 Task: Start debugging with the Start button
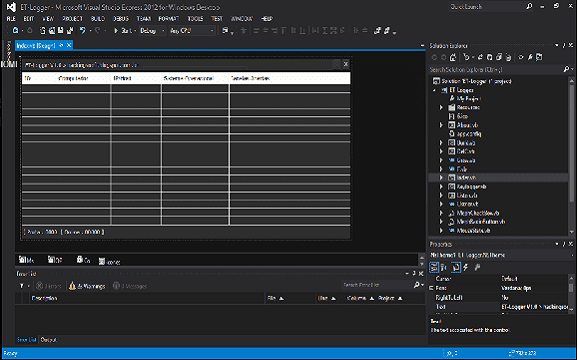coord(123,31)
